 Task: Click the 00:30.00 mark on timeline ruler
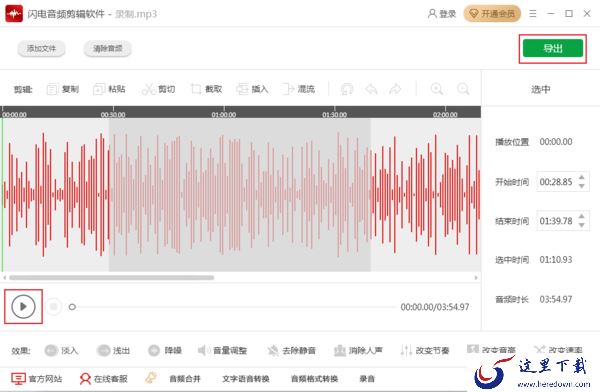pos(113,114)
